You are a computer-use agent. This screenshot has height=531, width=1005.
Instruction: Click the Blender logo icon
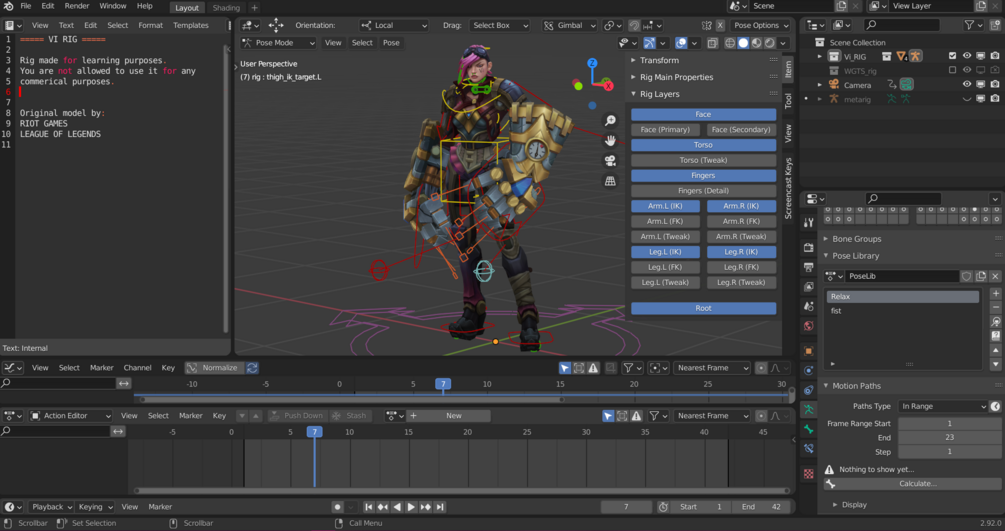pos(8,6)
